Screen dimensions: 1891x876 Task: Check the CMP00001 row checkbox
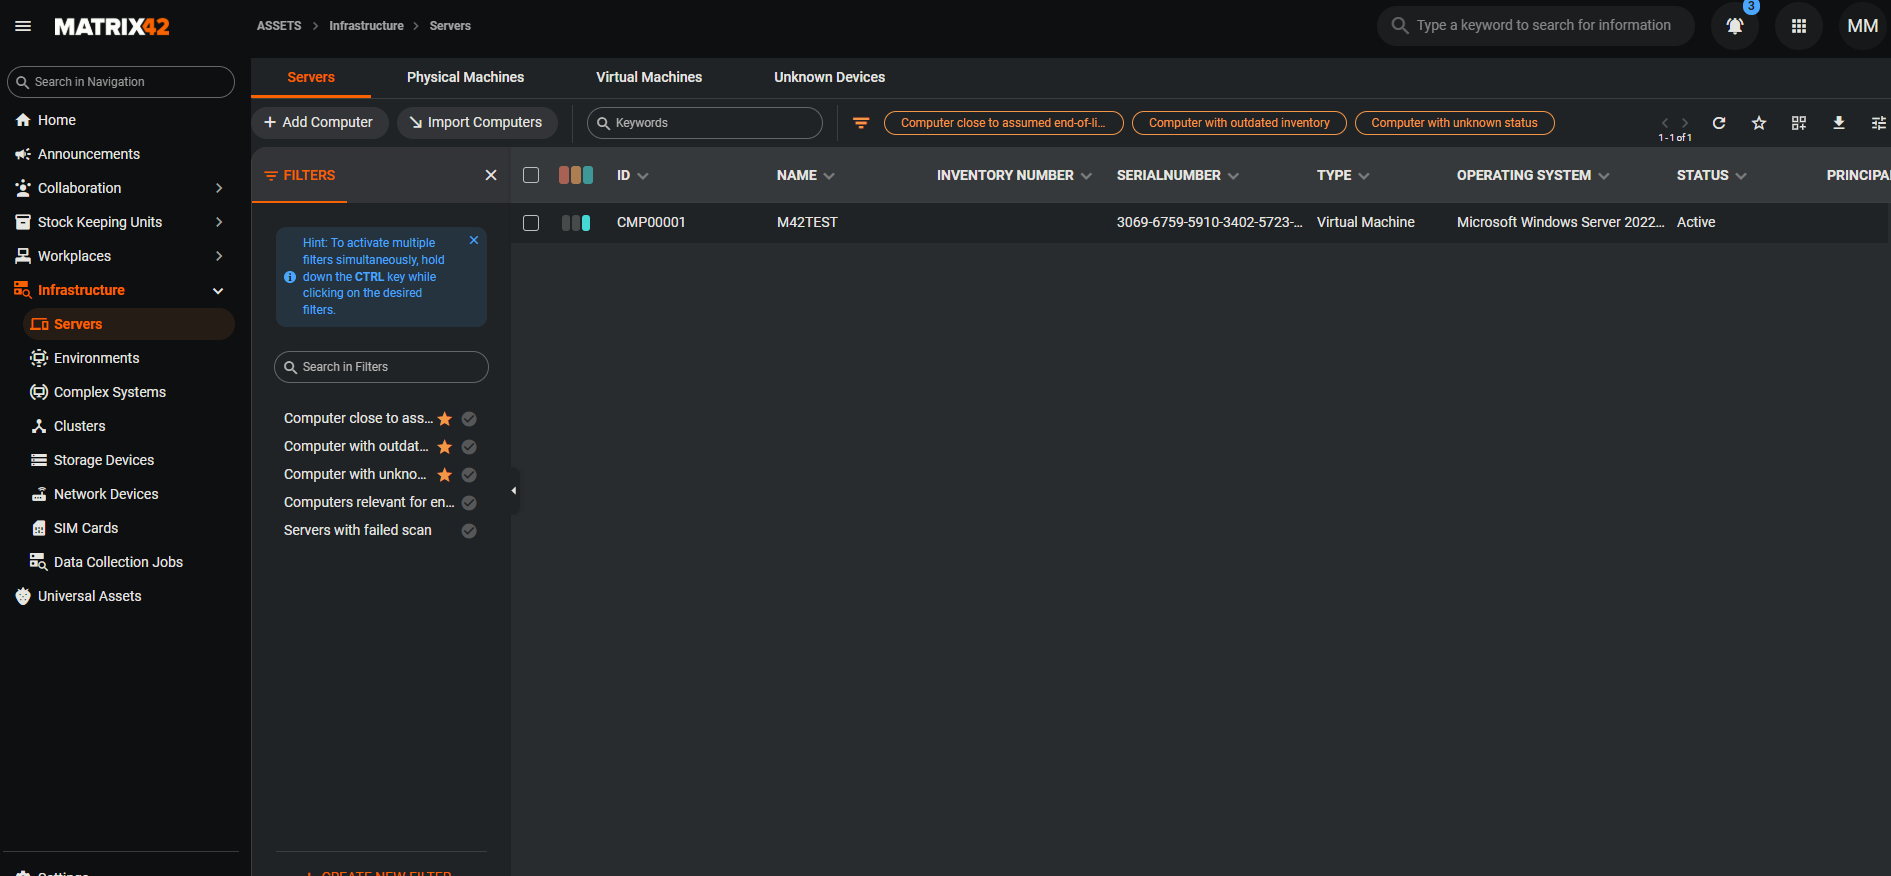(531, 223)
